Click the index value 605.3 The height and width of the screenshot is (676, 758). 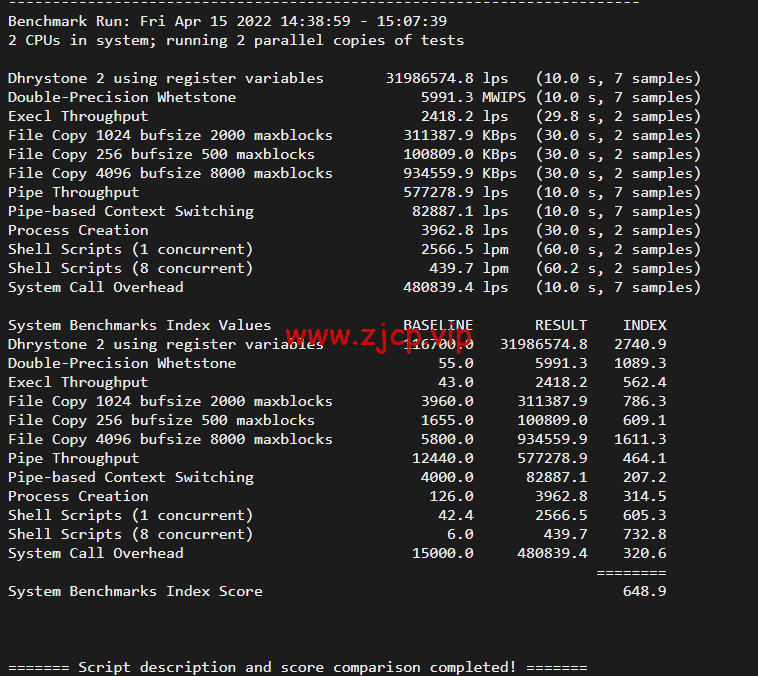tap(644, 515)
